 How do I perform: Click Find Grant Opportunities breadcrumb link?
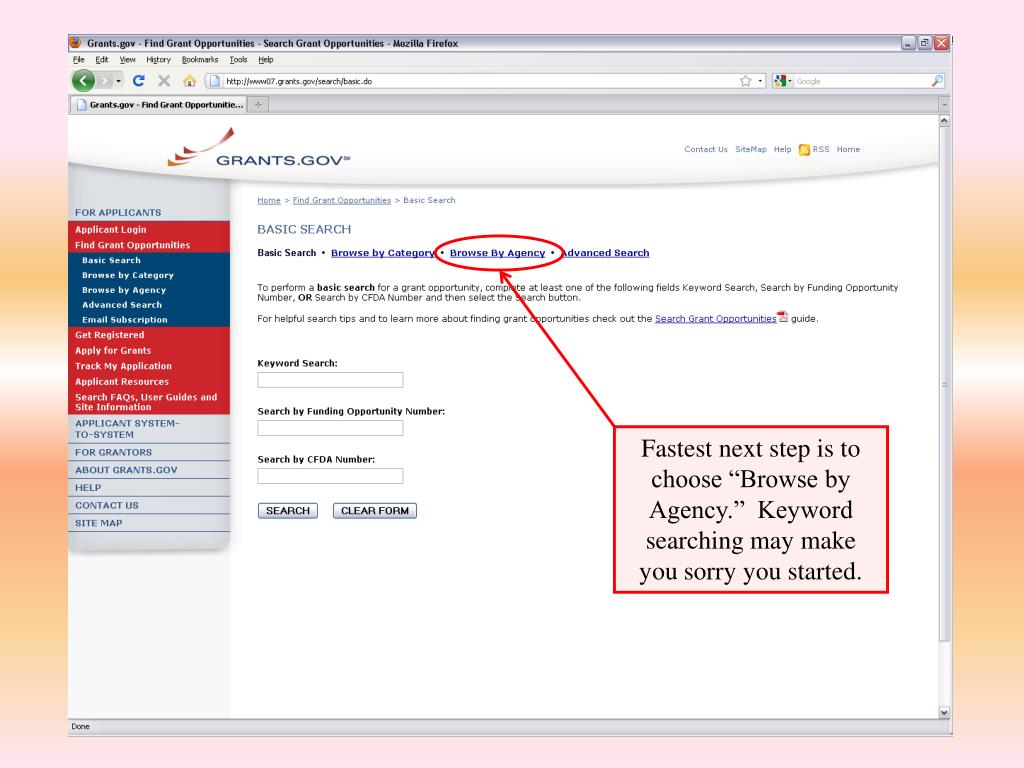[x=342, y=200]
